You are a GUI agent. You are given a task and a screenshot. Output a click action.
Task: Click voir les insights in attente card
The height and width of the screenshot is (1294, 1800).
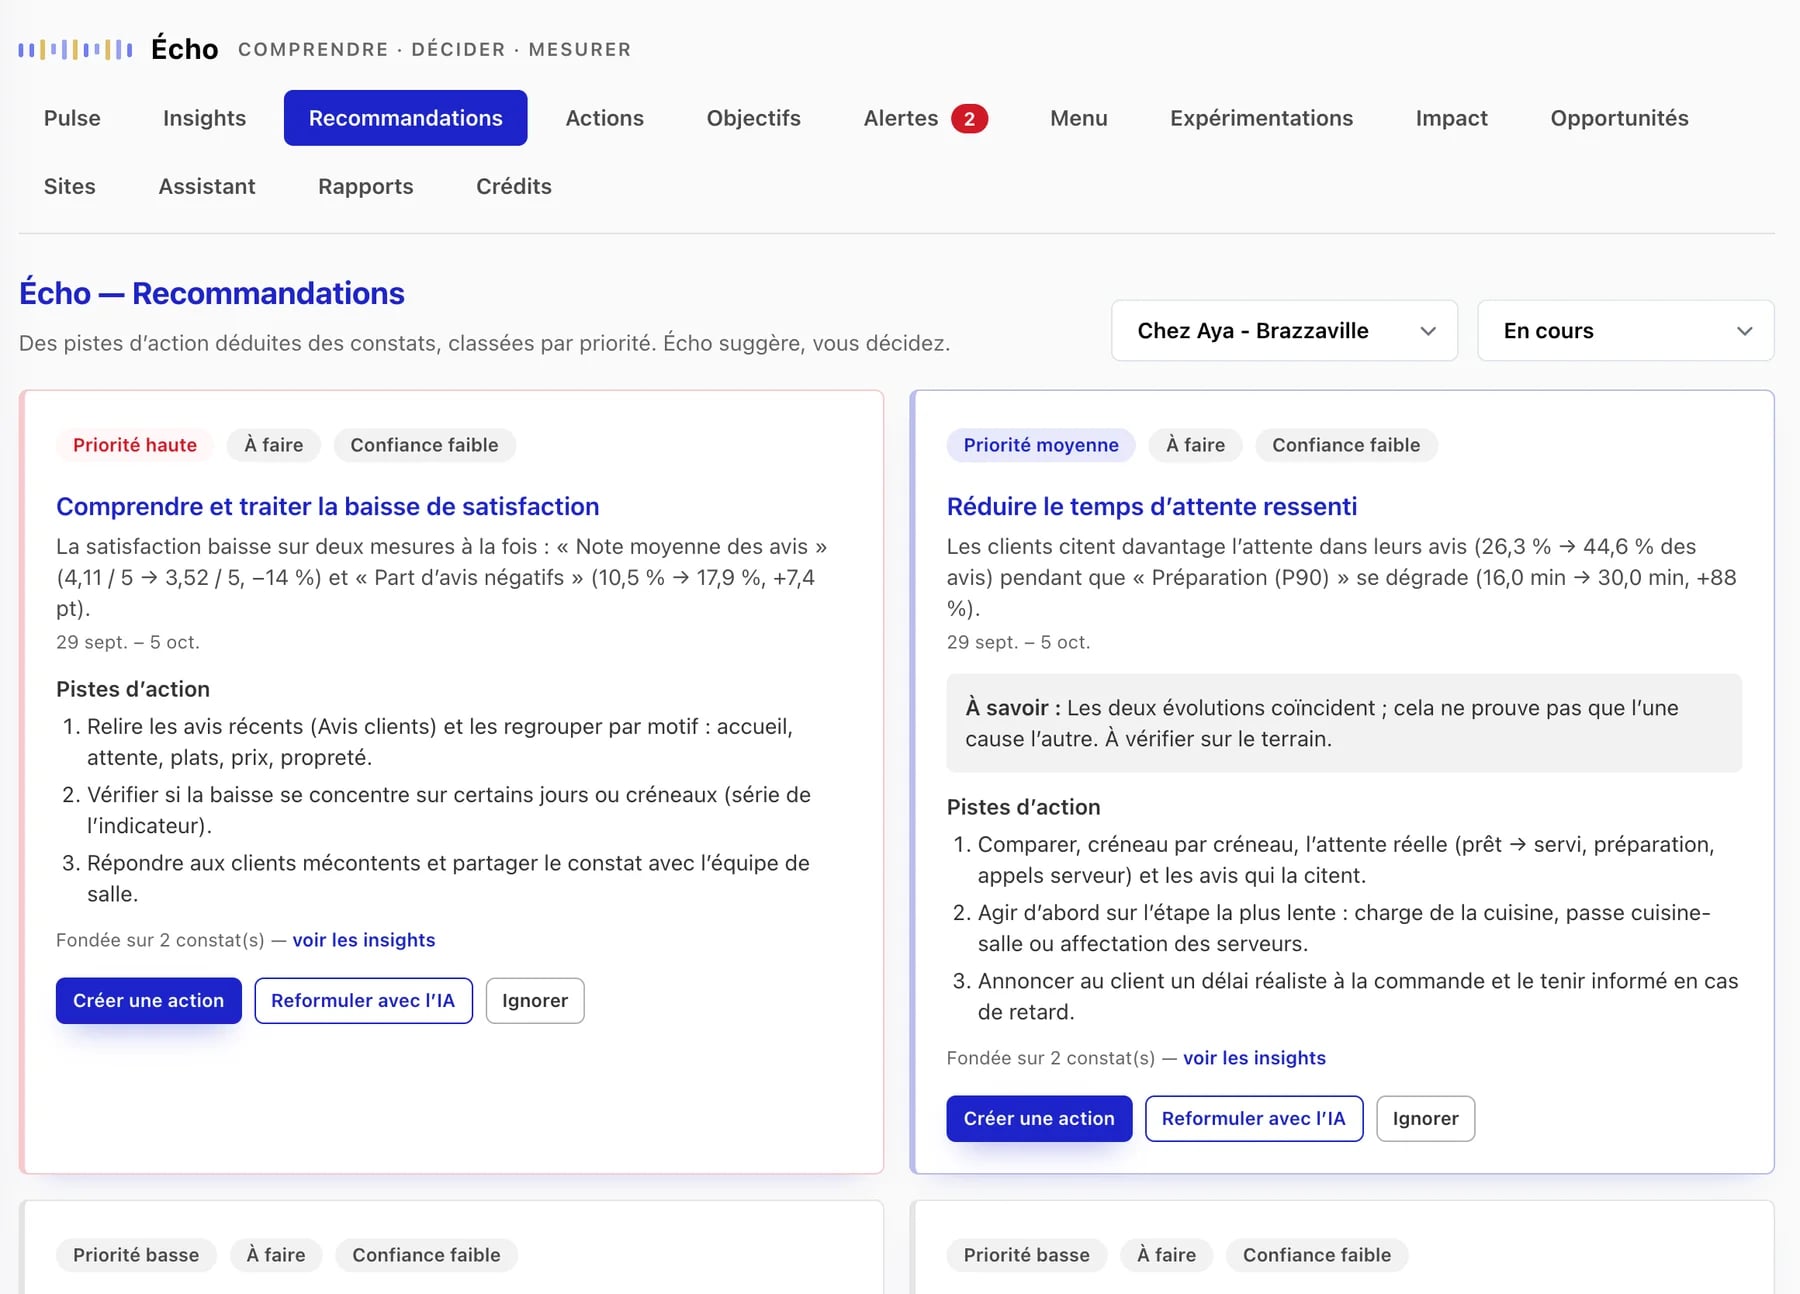coord(1254,1058)
